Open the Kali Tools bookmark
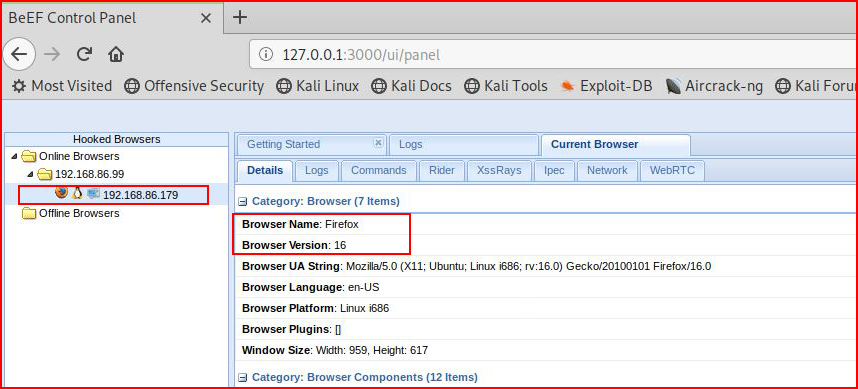The width and height of the screenshot is (858, 389). pyautogui.click(x=506, y=86)
